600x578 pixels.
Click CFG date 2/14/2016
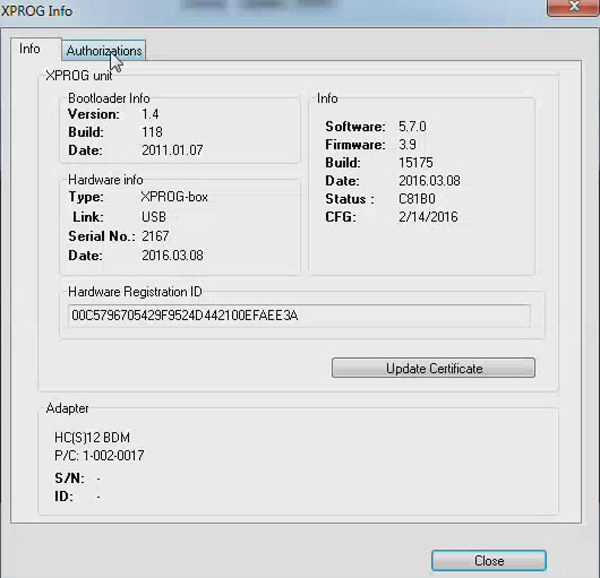point(428,217)
